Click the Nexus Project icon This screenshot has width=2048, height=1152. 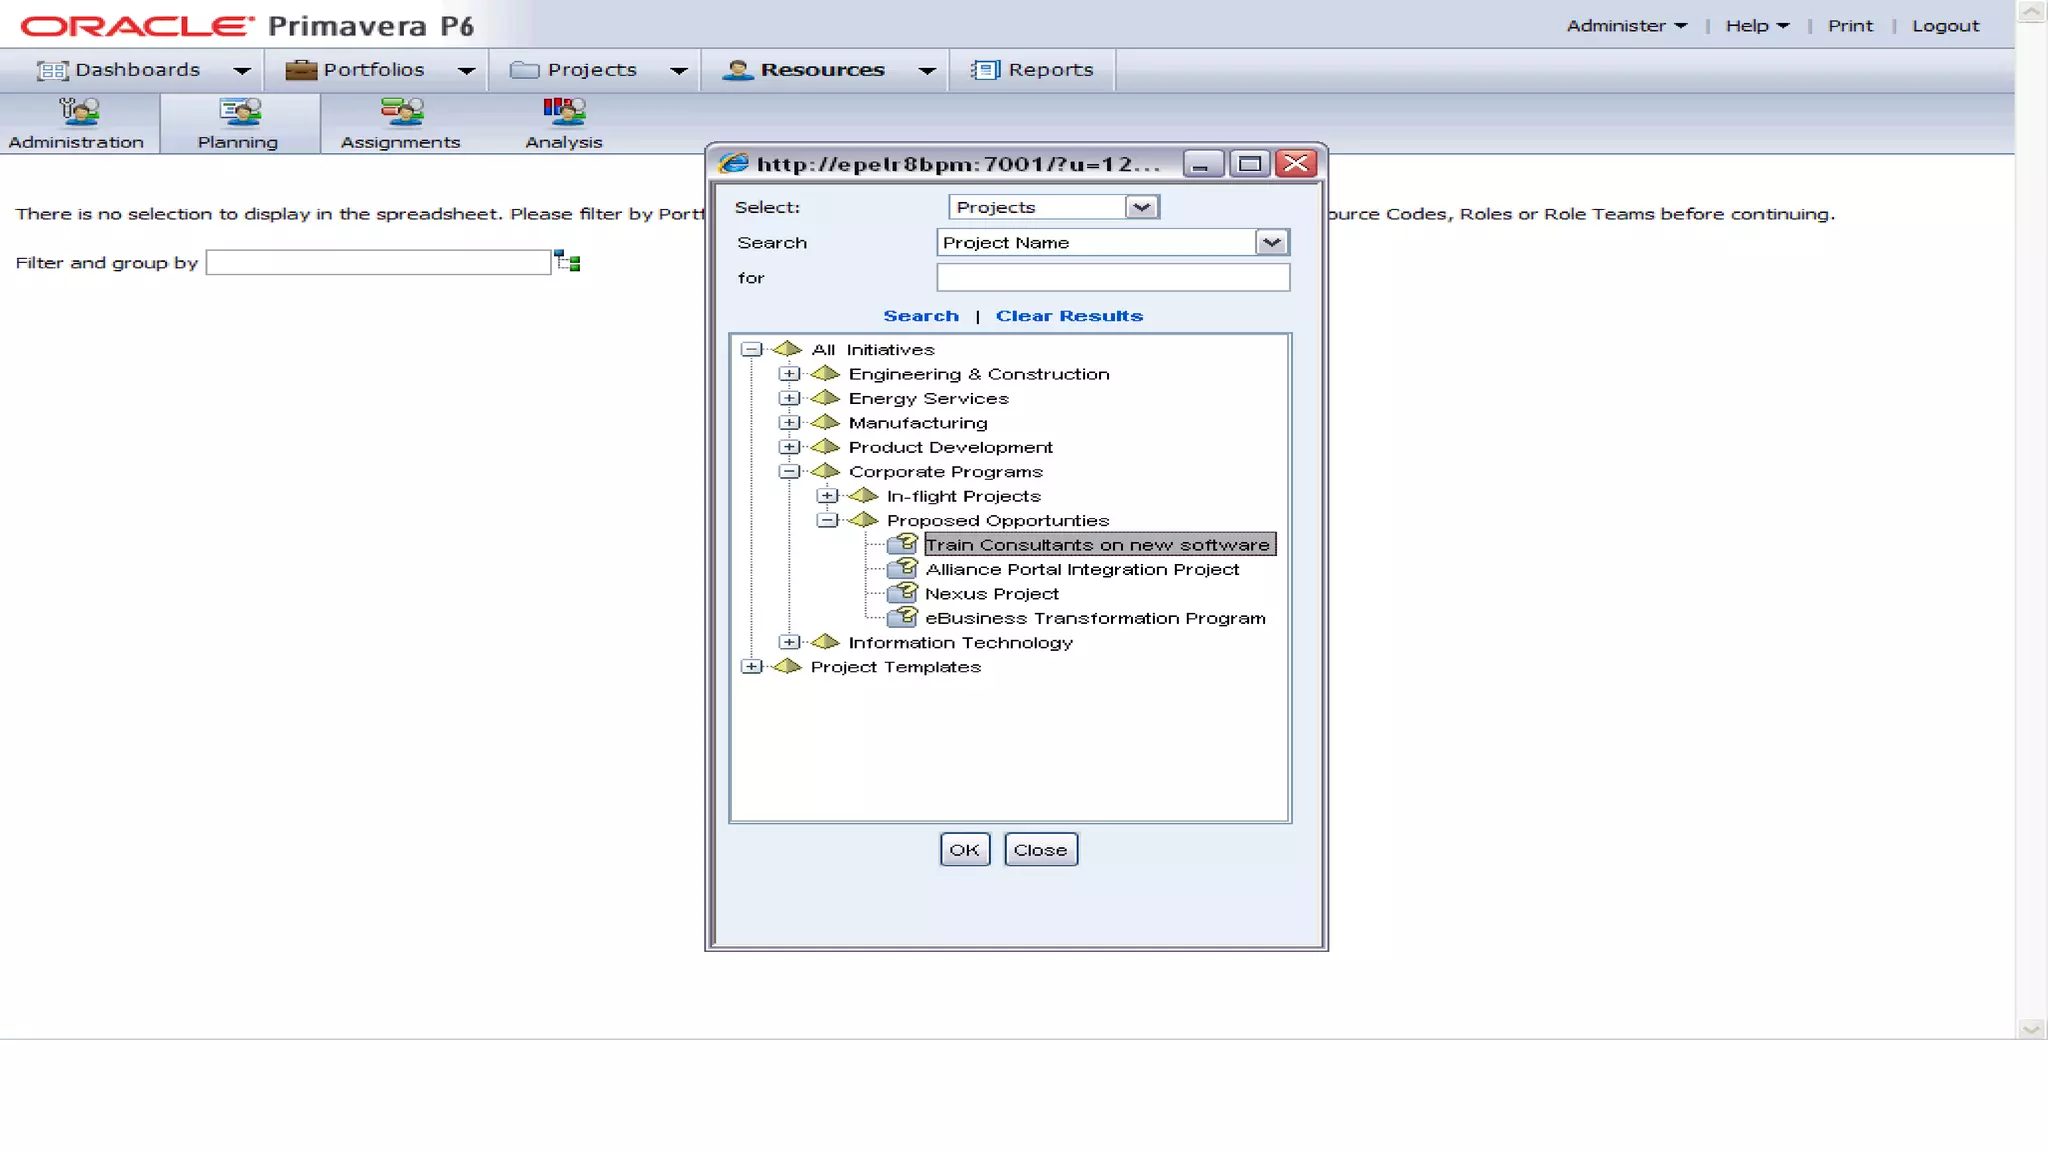pyautogui.click(x=903, y=593)
